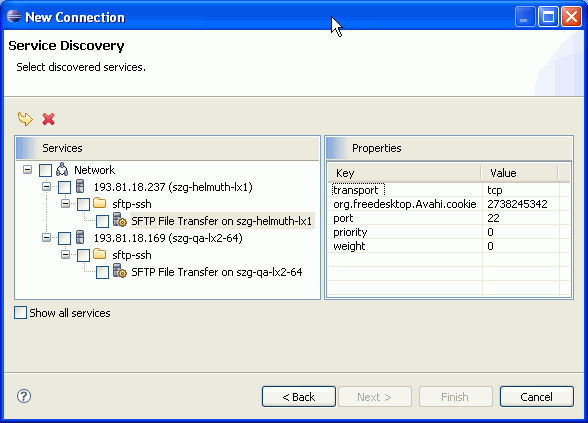
Task: Click the red X clear icon
Action: 48,119
